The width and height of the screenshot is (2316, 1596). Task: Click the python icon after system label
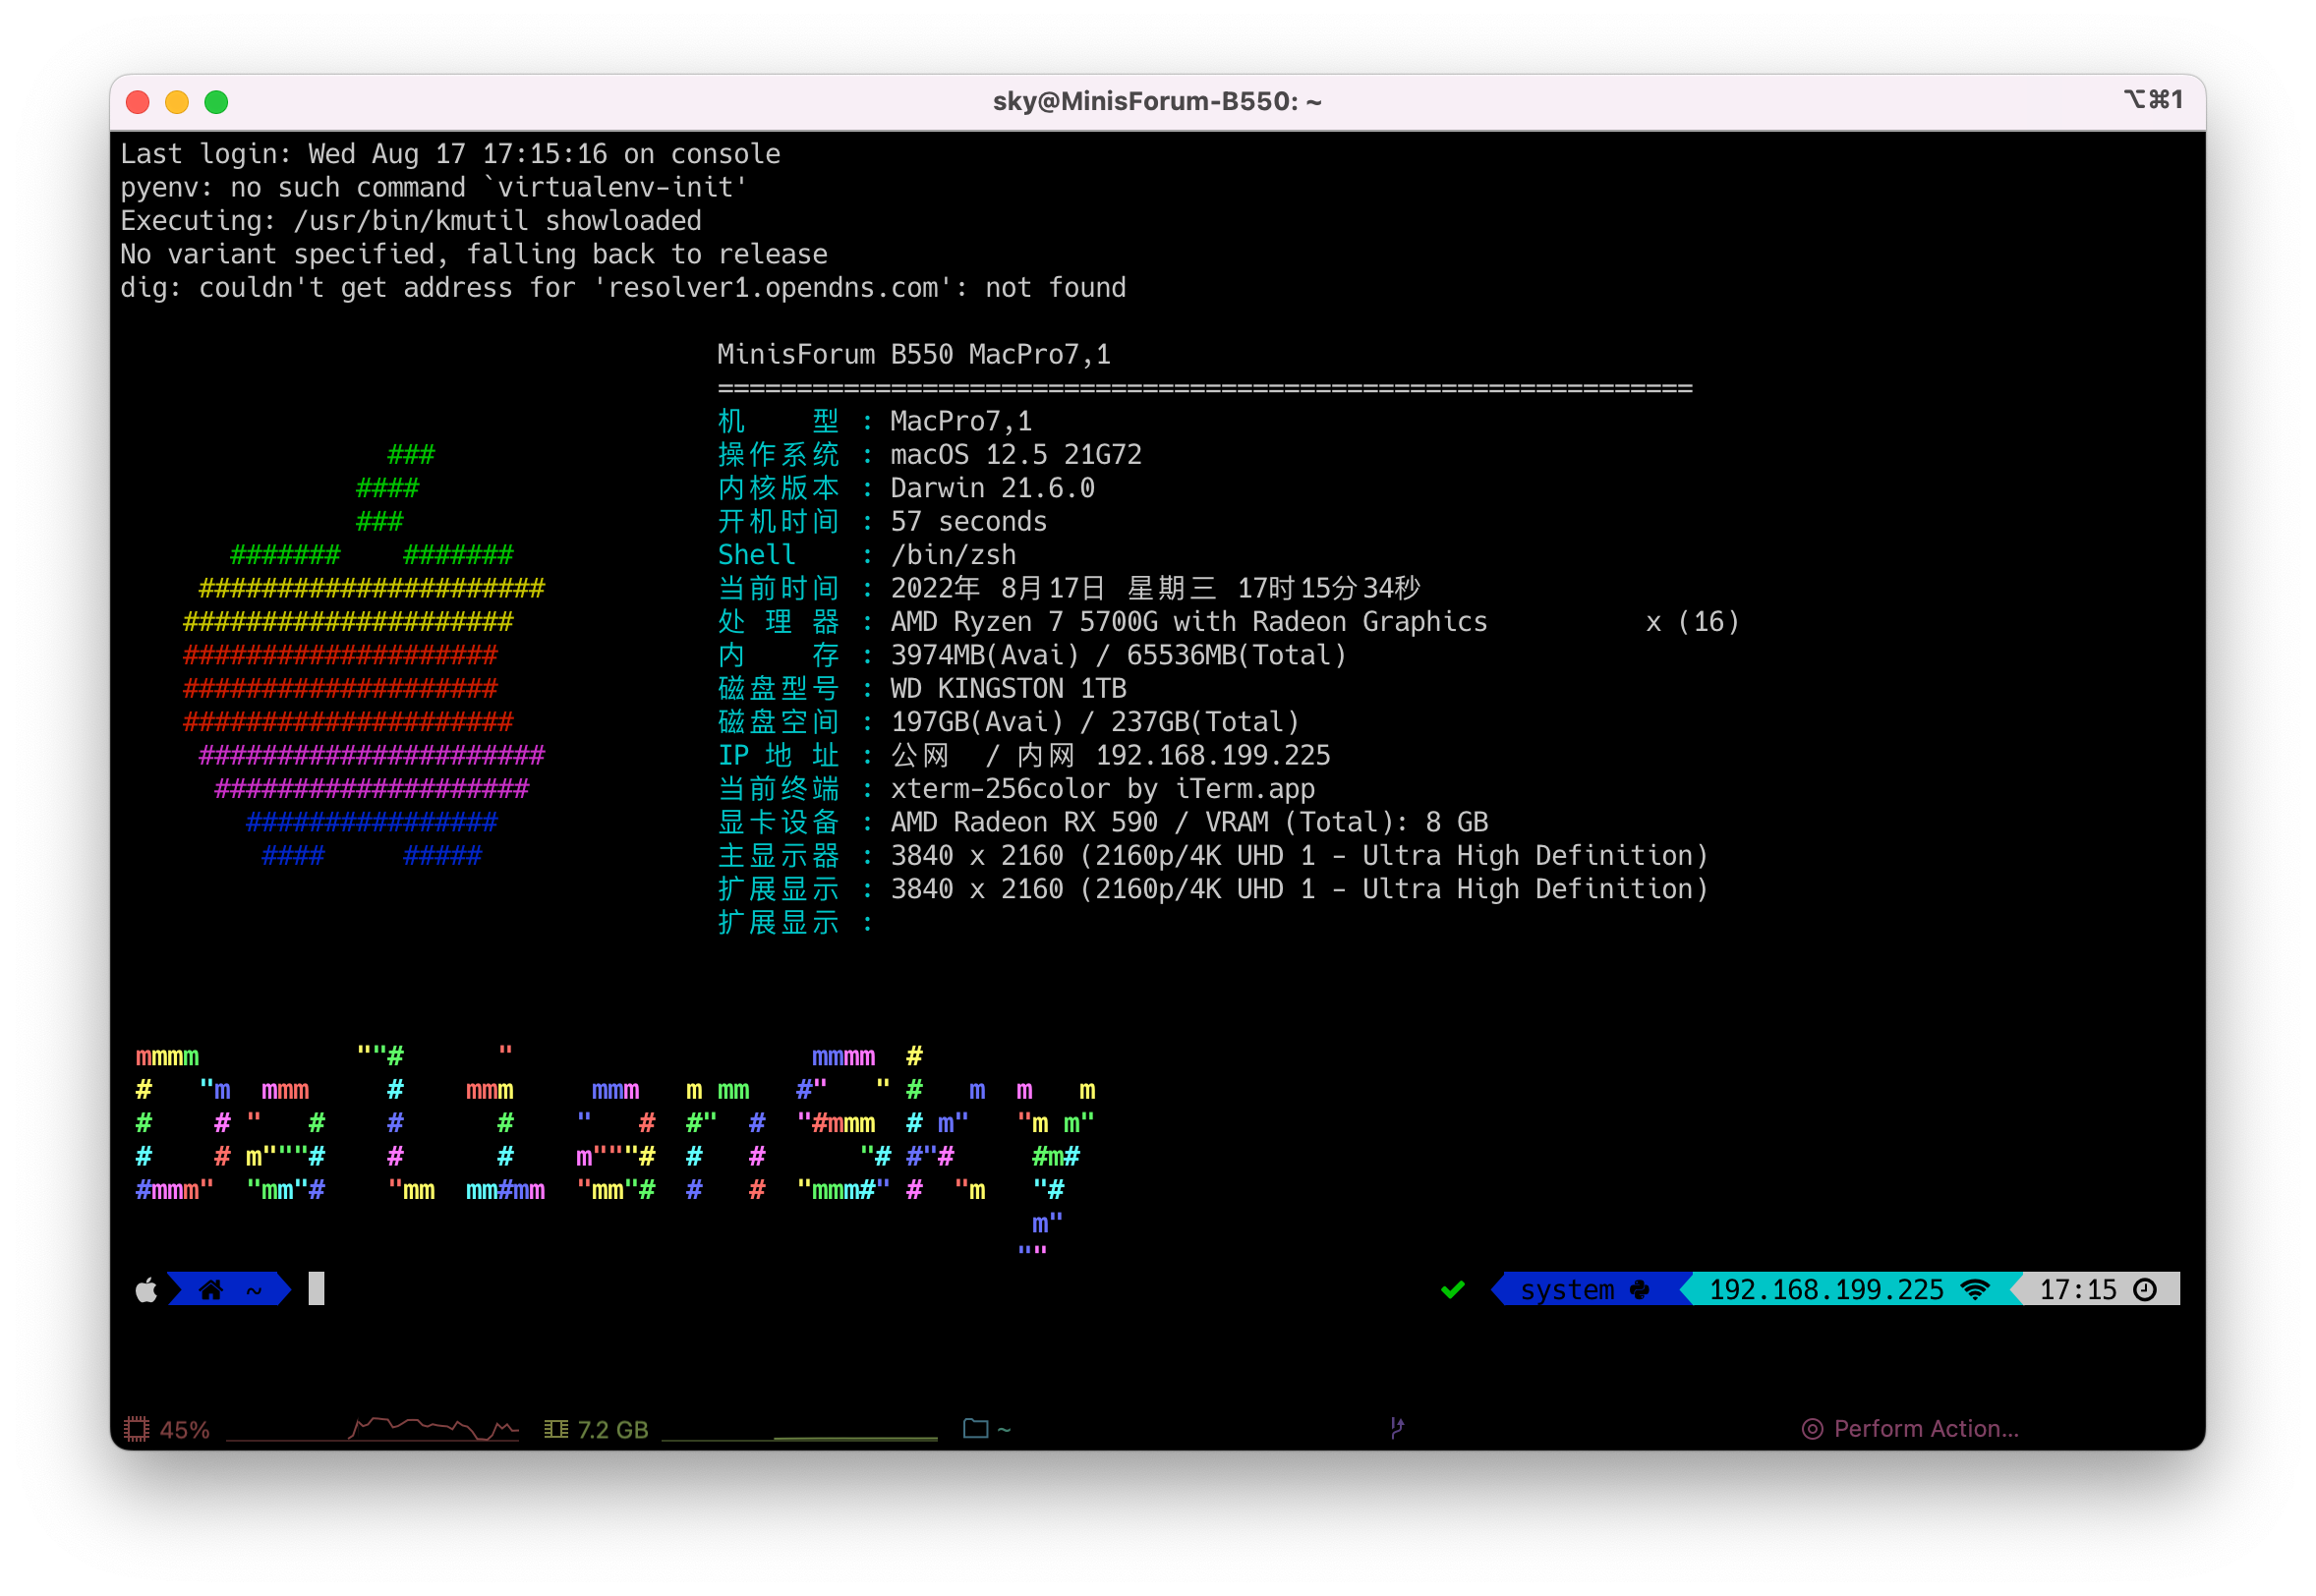[1640, 1290]
